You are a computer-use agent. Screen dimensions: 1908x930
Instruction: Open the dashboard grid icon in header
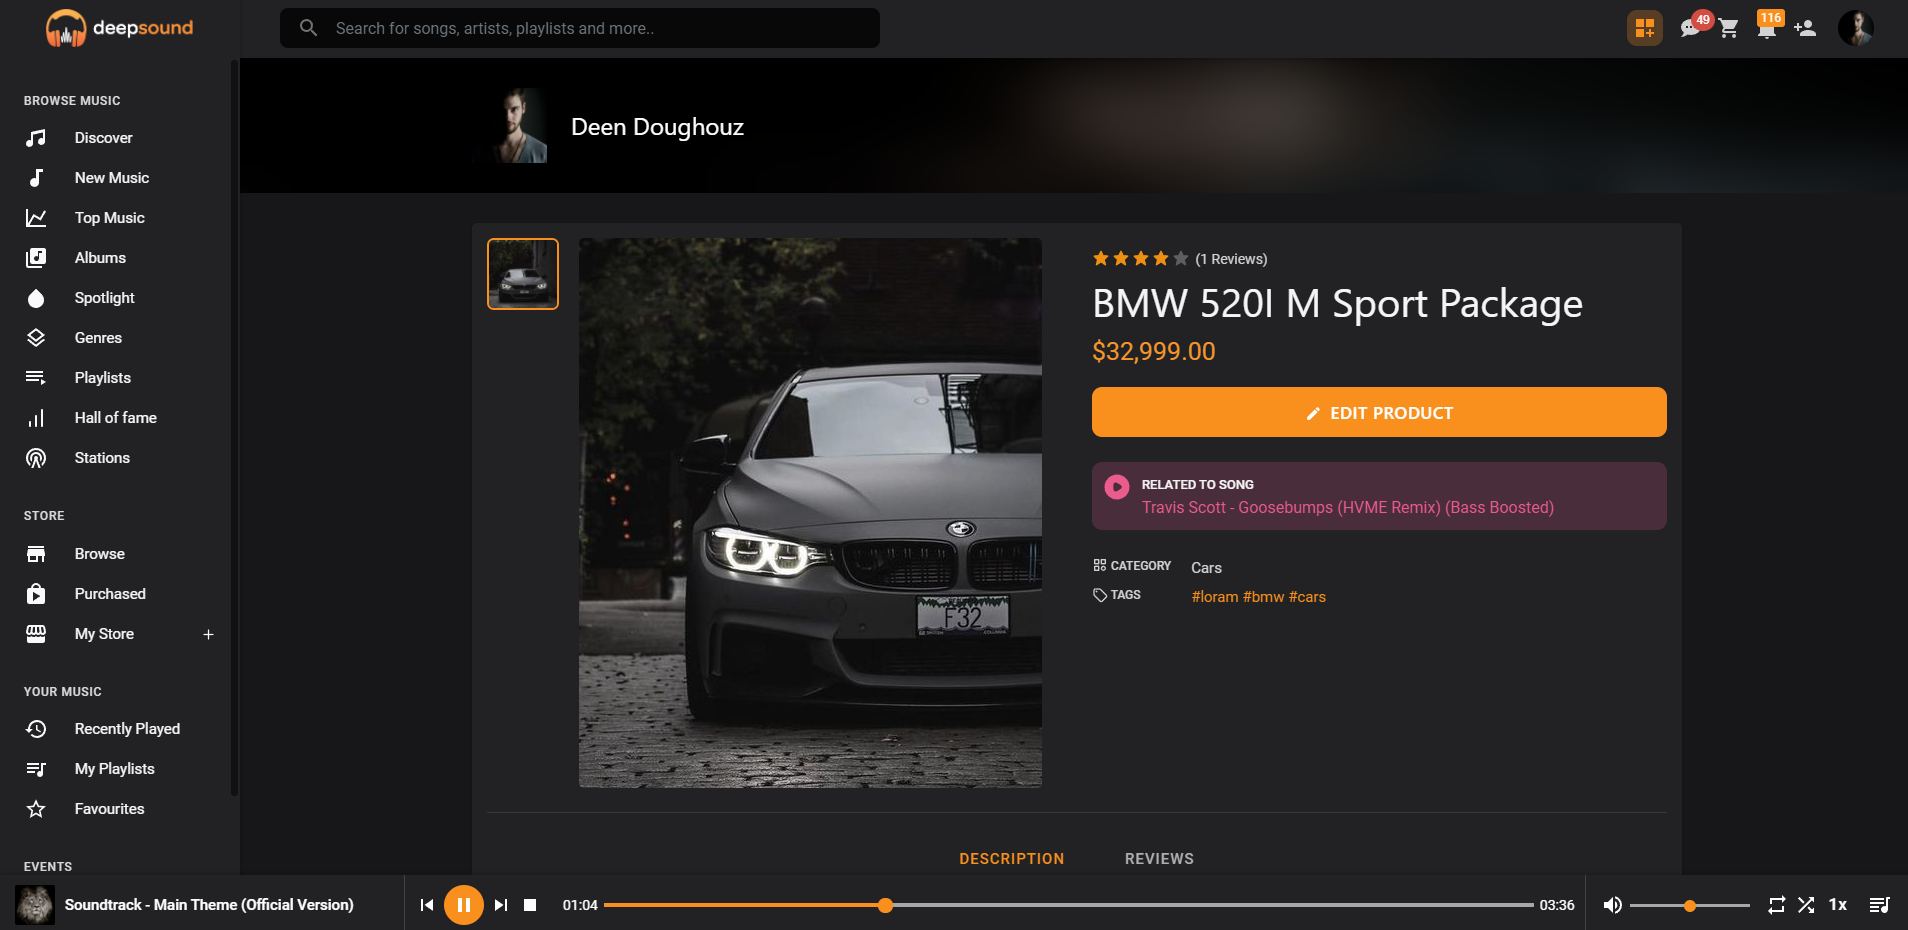(x=1644, y=28)
